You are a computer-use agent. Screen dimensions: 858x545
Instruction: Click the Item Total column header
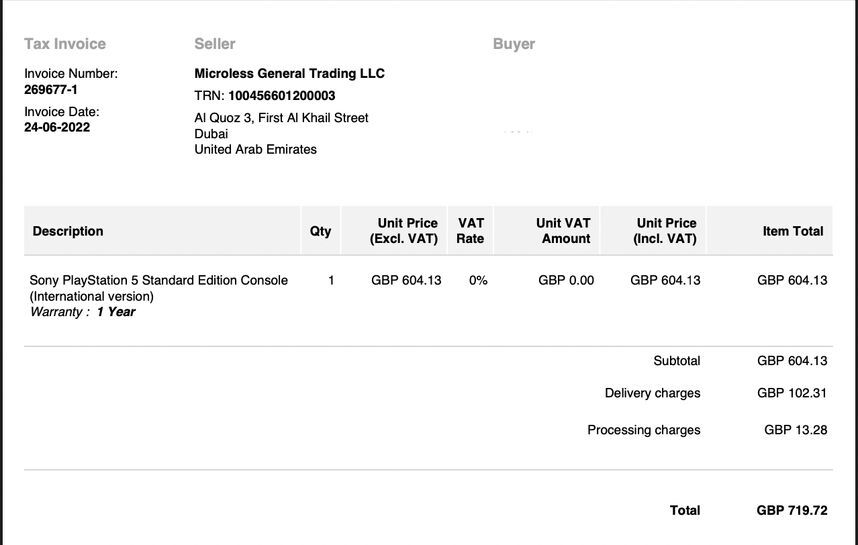tap(793, 231)
